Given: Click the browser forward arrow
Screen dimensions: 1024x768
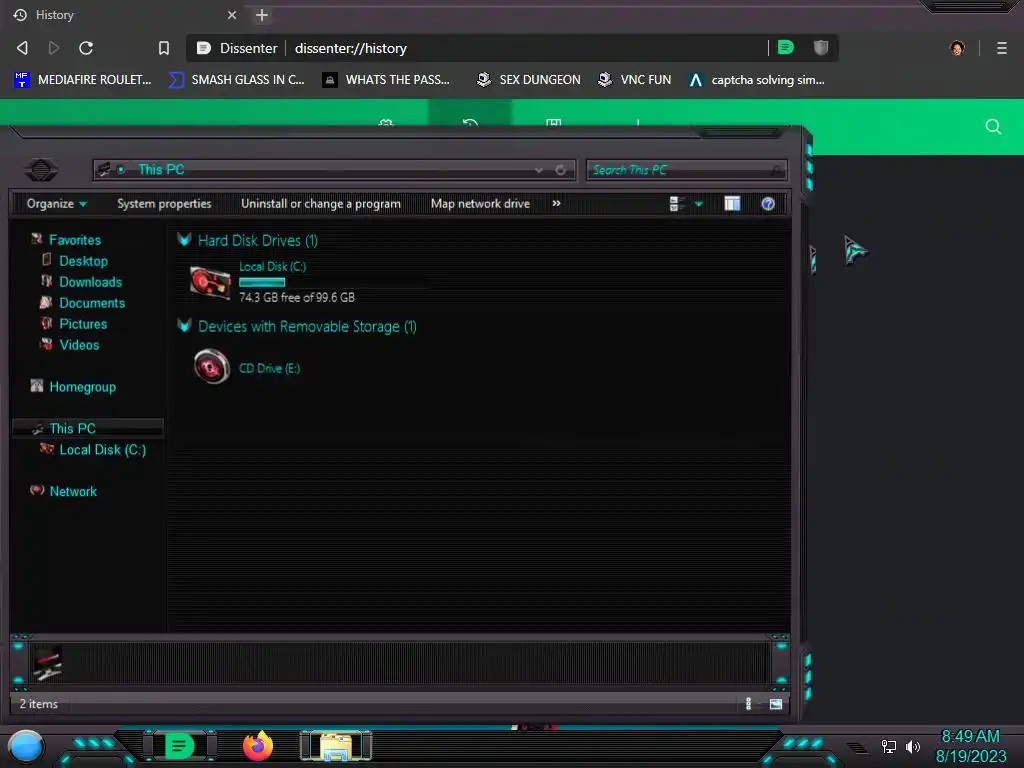Looking at the screenshot, I should click(54, 48).
